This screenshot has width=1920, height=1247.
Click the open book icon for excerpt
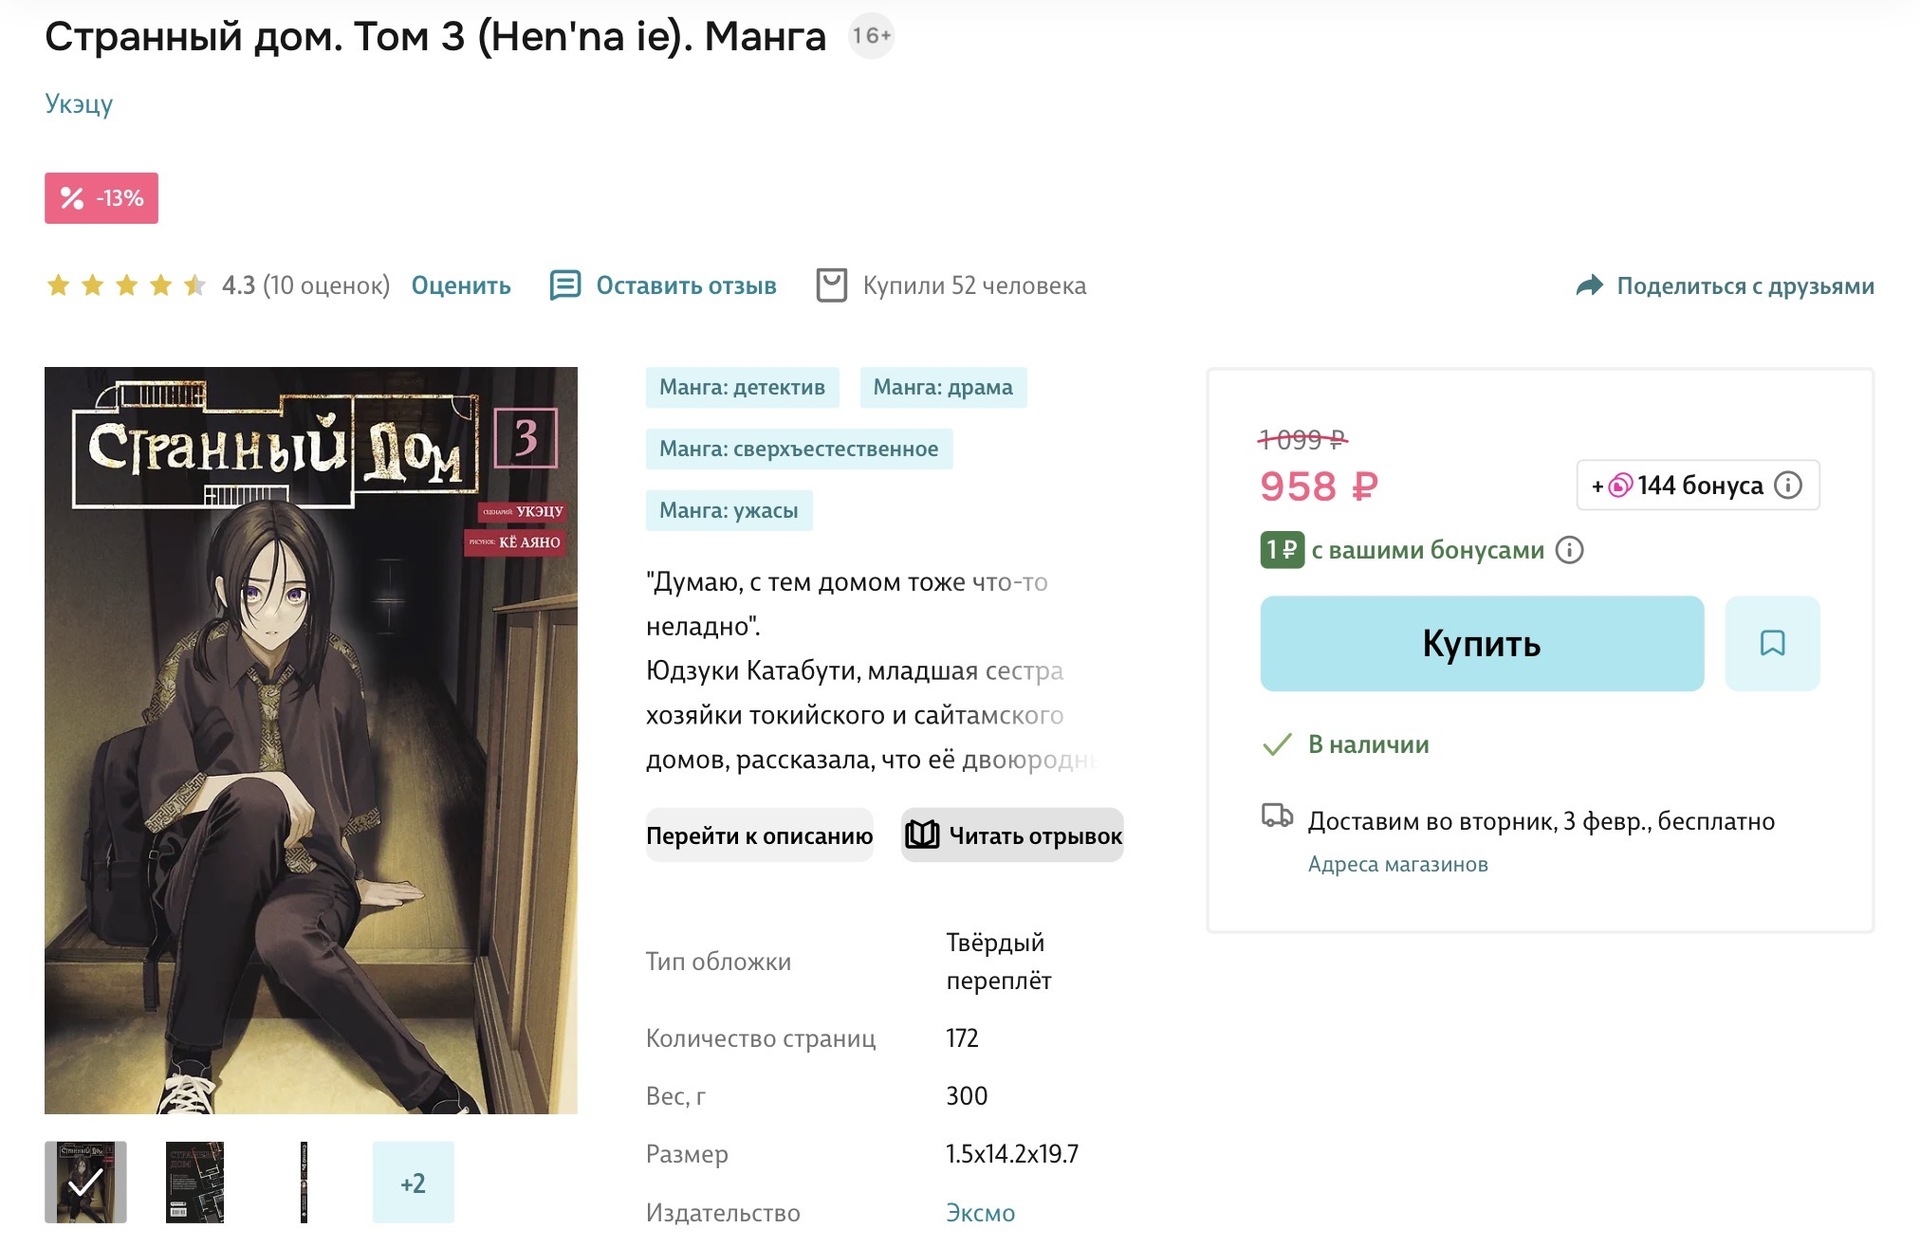(922, 835)
